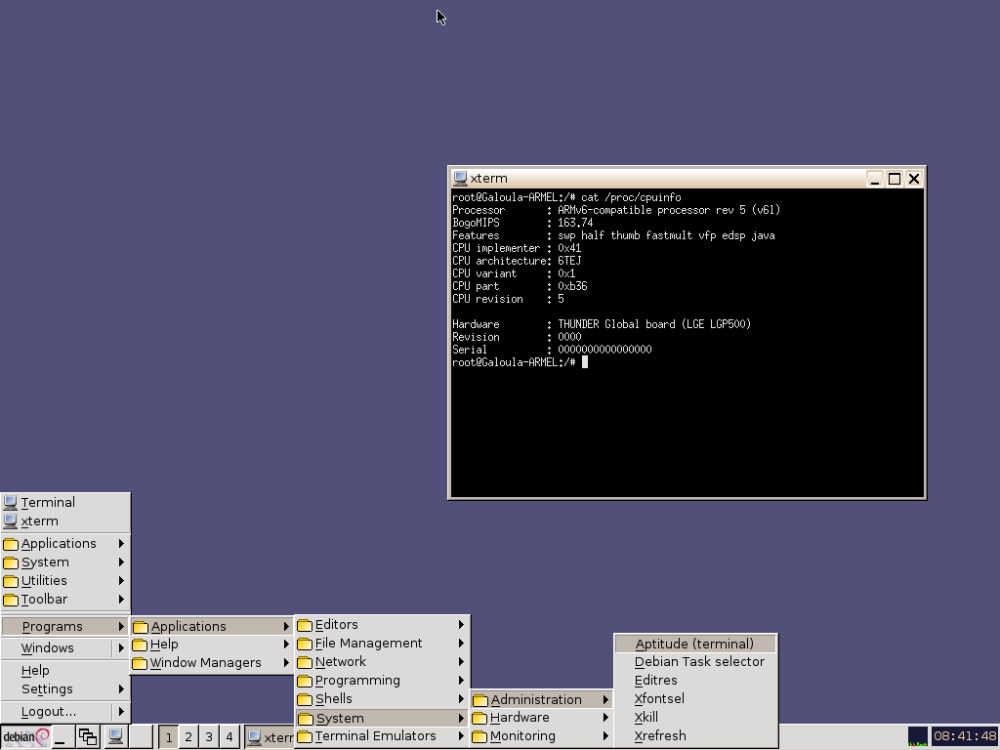Launch Aptitude (terminal)
1000x750 pixels.
(695, 643)
